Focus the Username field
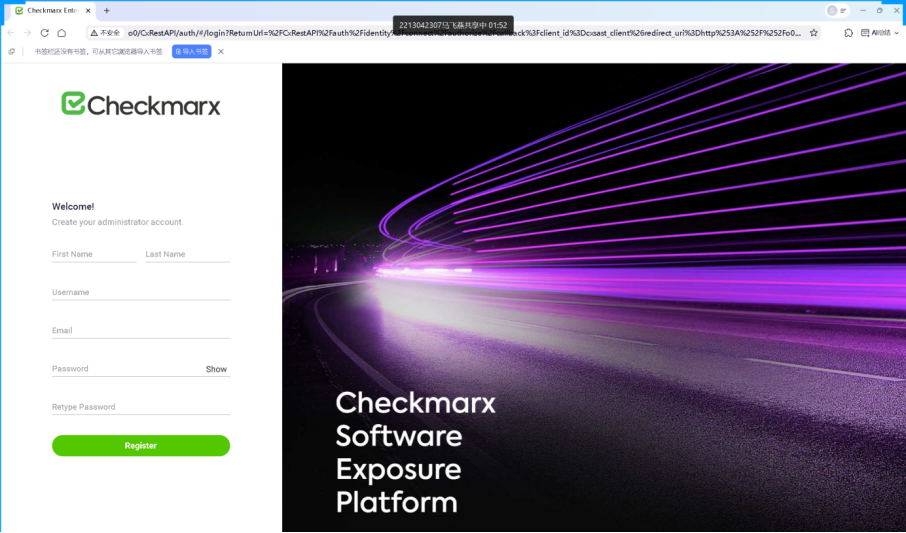906x533 pixels. click(141, 292)
